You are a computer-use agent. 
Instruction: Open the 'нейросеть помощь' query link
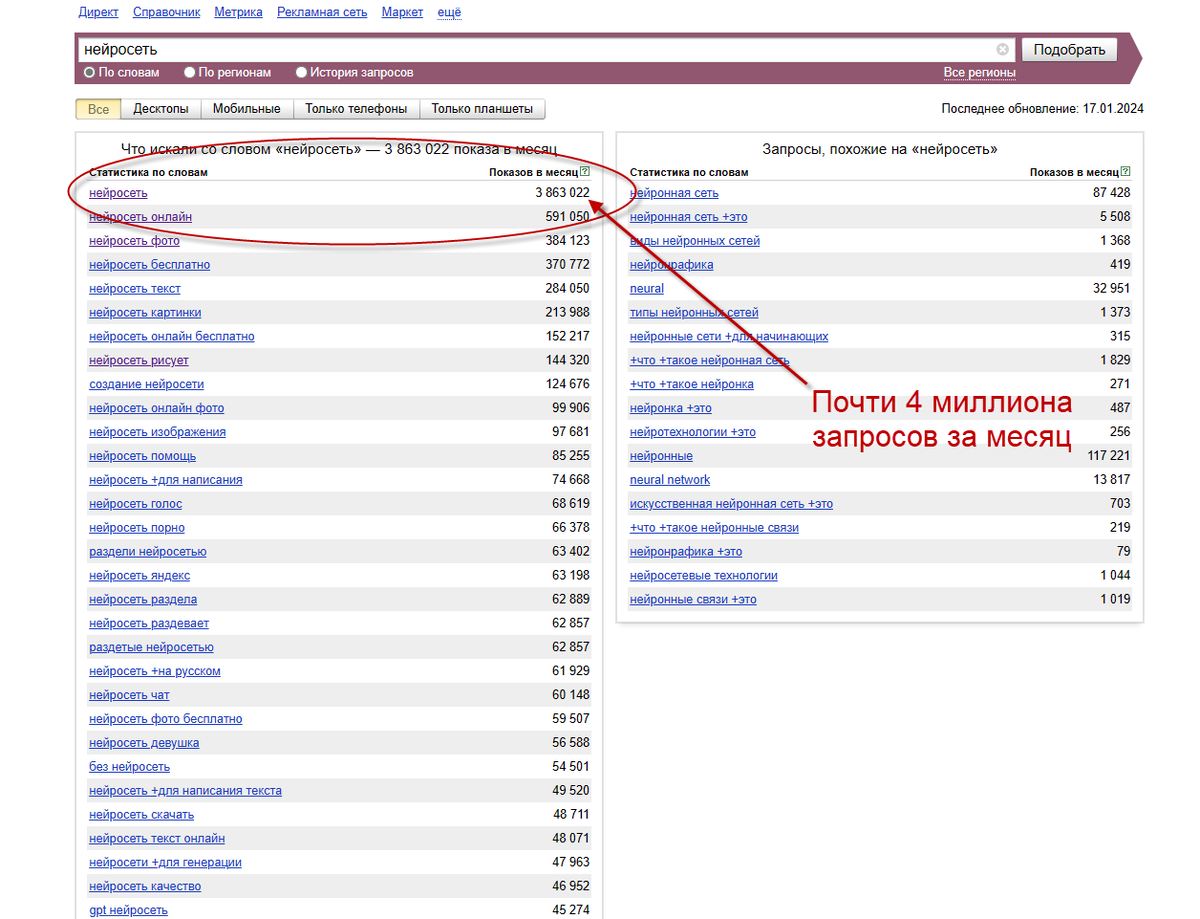[x=142, y=456]
